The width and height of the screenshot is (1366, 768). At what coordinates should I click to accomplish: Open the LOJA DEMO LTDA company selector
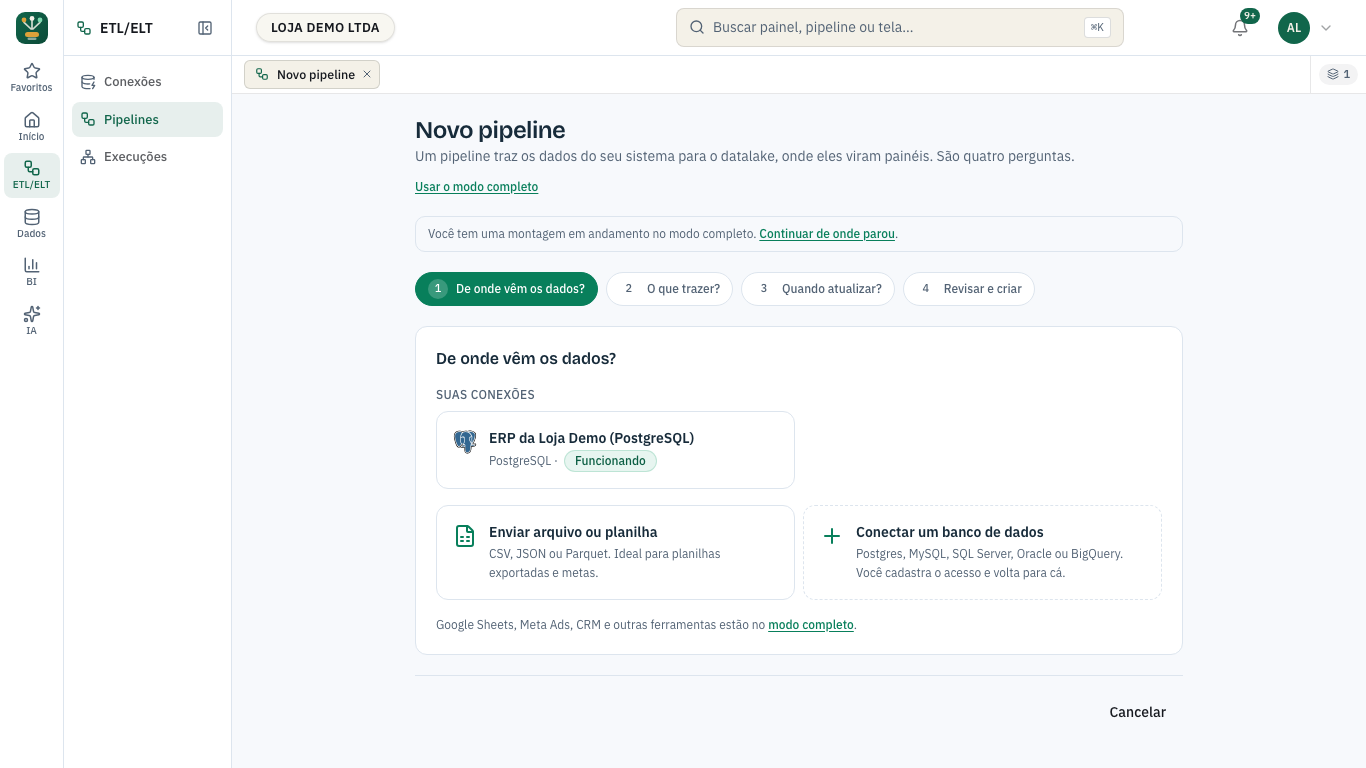[x=325, y=28]
